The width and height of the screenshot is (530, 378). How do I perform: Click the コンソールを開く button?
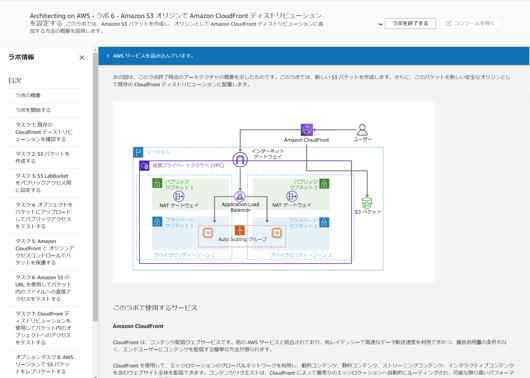[x=471, y=23]
